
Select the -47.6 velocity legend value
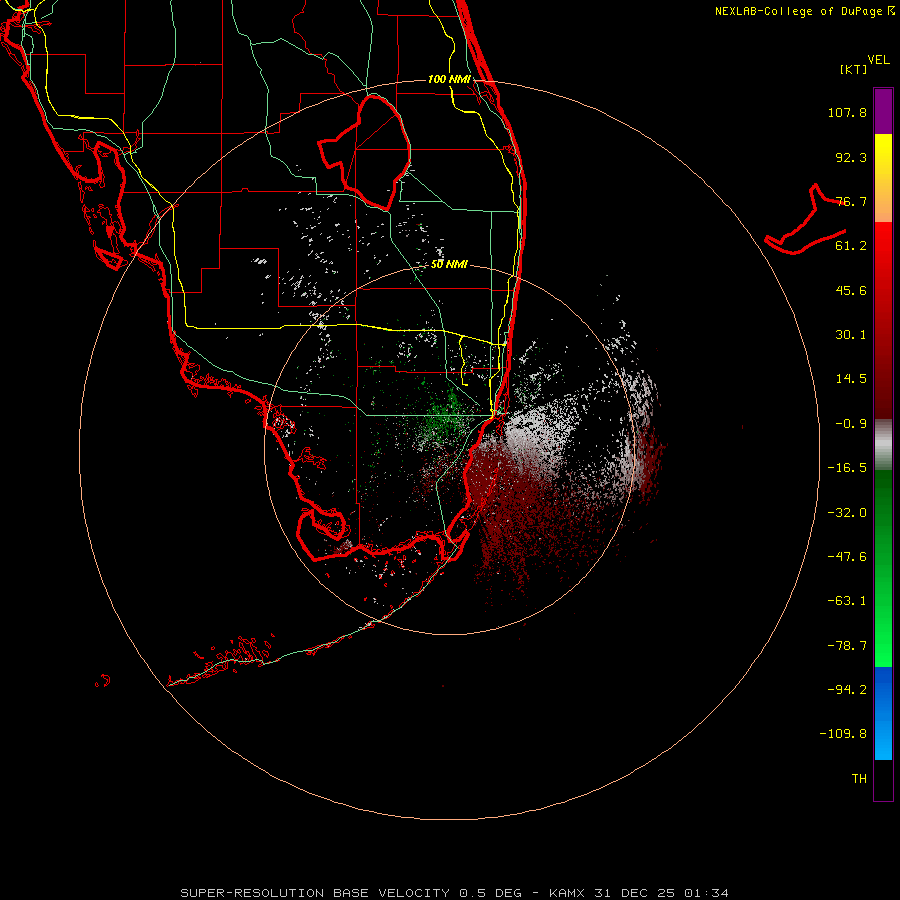pos(847,557)
